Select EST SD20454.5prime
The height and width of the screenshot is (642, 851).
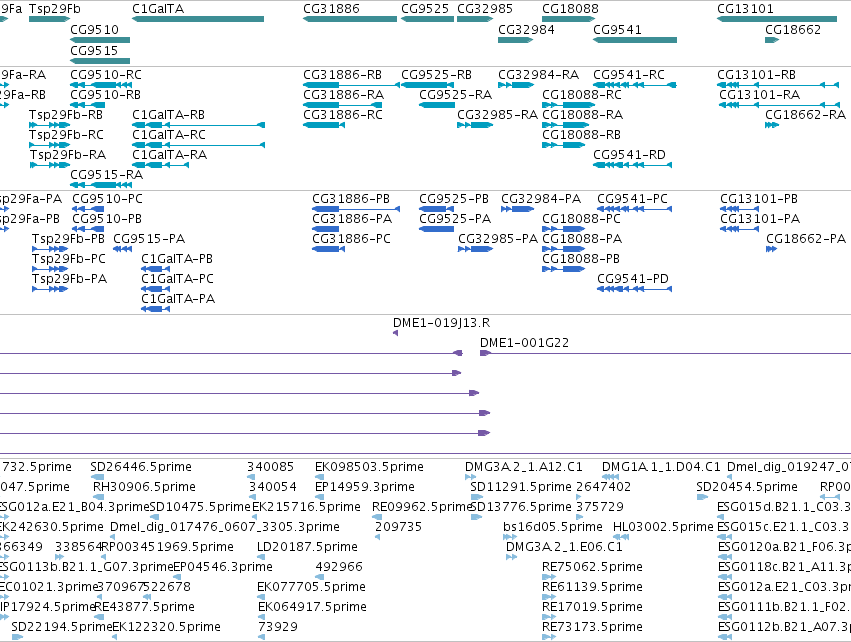tap(702, 497)
